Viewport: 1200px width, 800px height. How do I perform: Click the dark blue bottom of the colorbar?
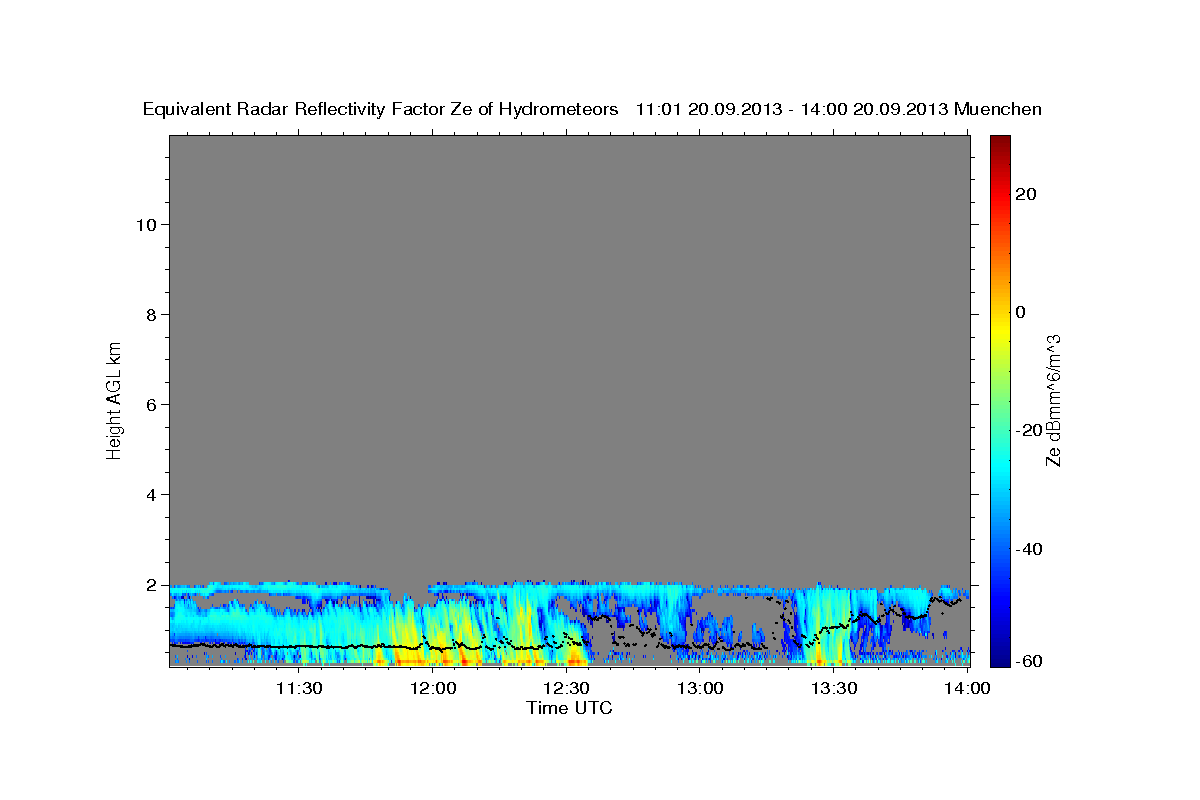coord(1000,658)
